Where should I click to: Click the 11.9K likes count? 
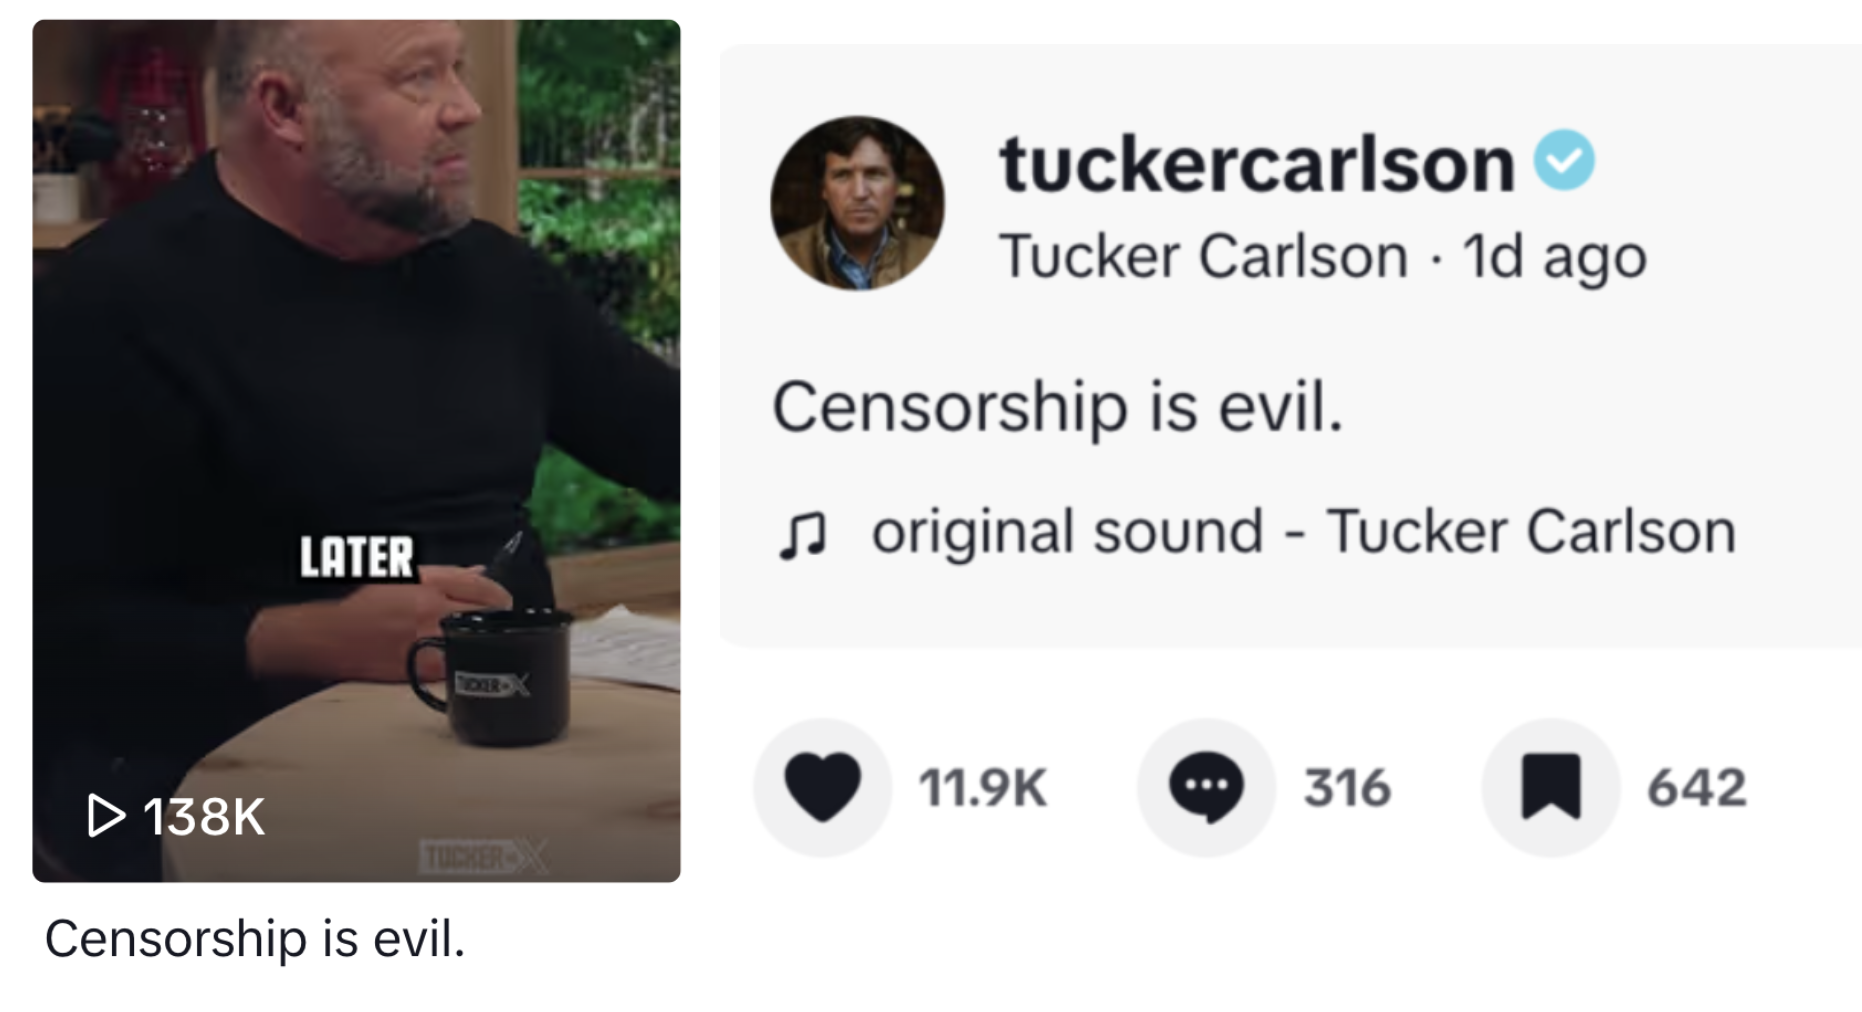[982, 788]
